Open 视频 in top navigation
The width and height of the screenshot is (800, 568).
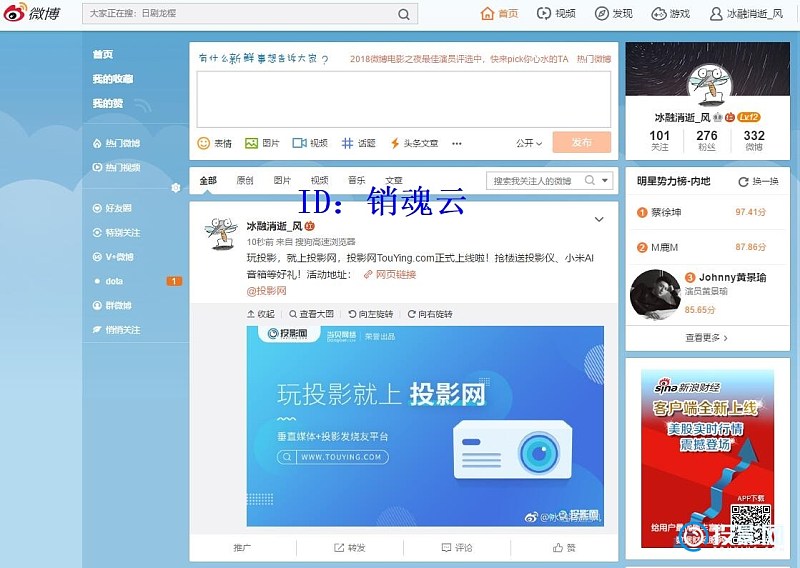[x=556, y=14]
